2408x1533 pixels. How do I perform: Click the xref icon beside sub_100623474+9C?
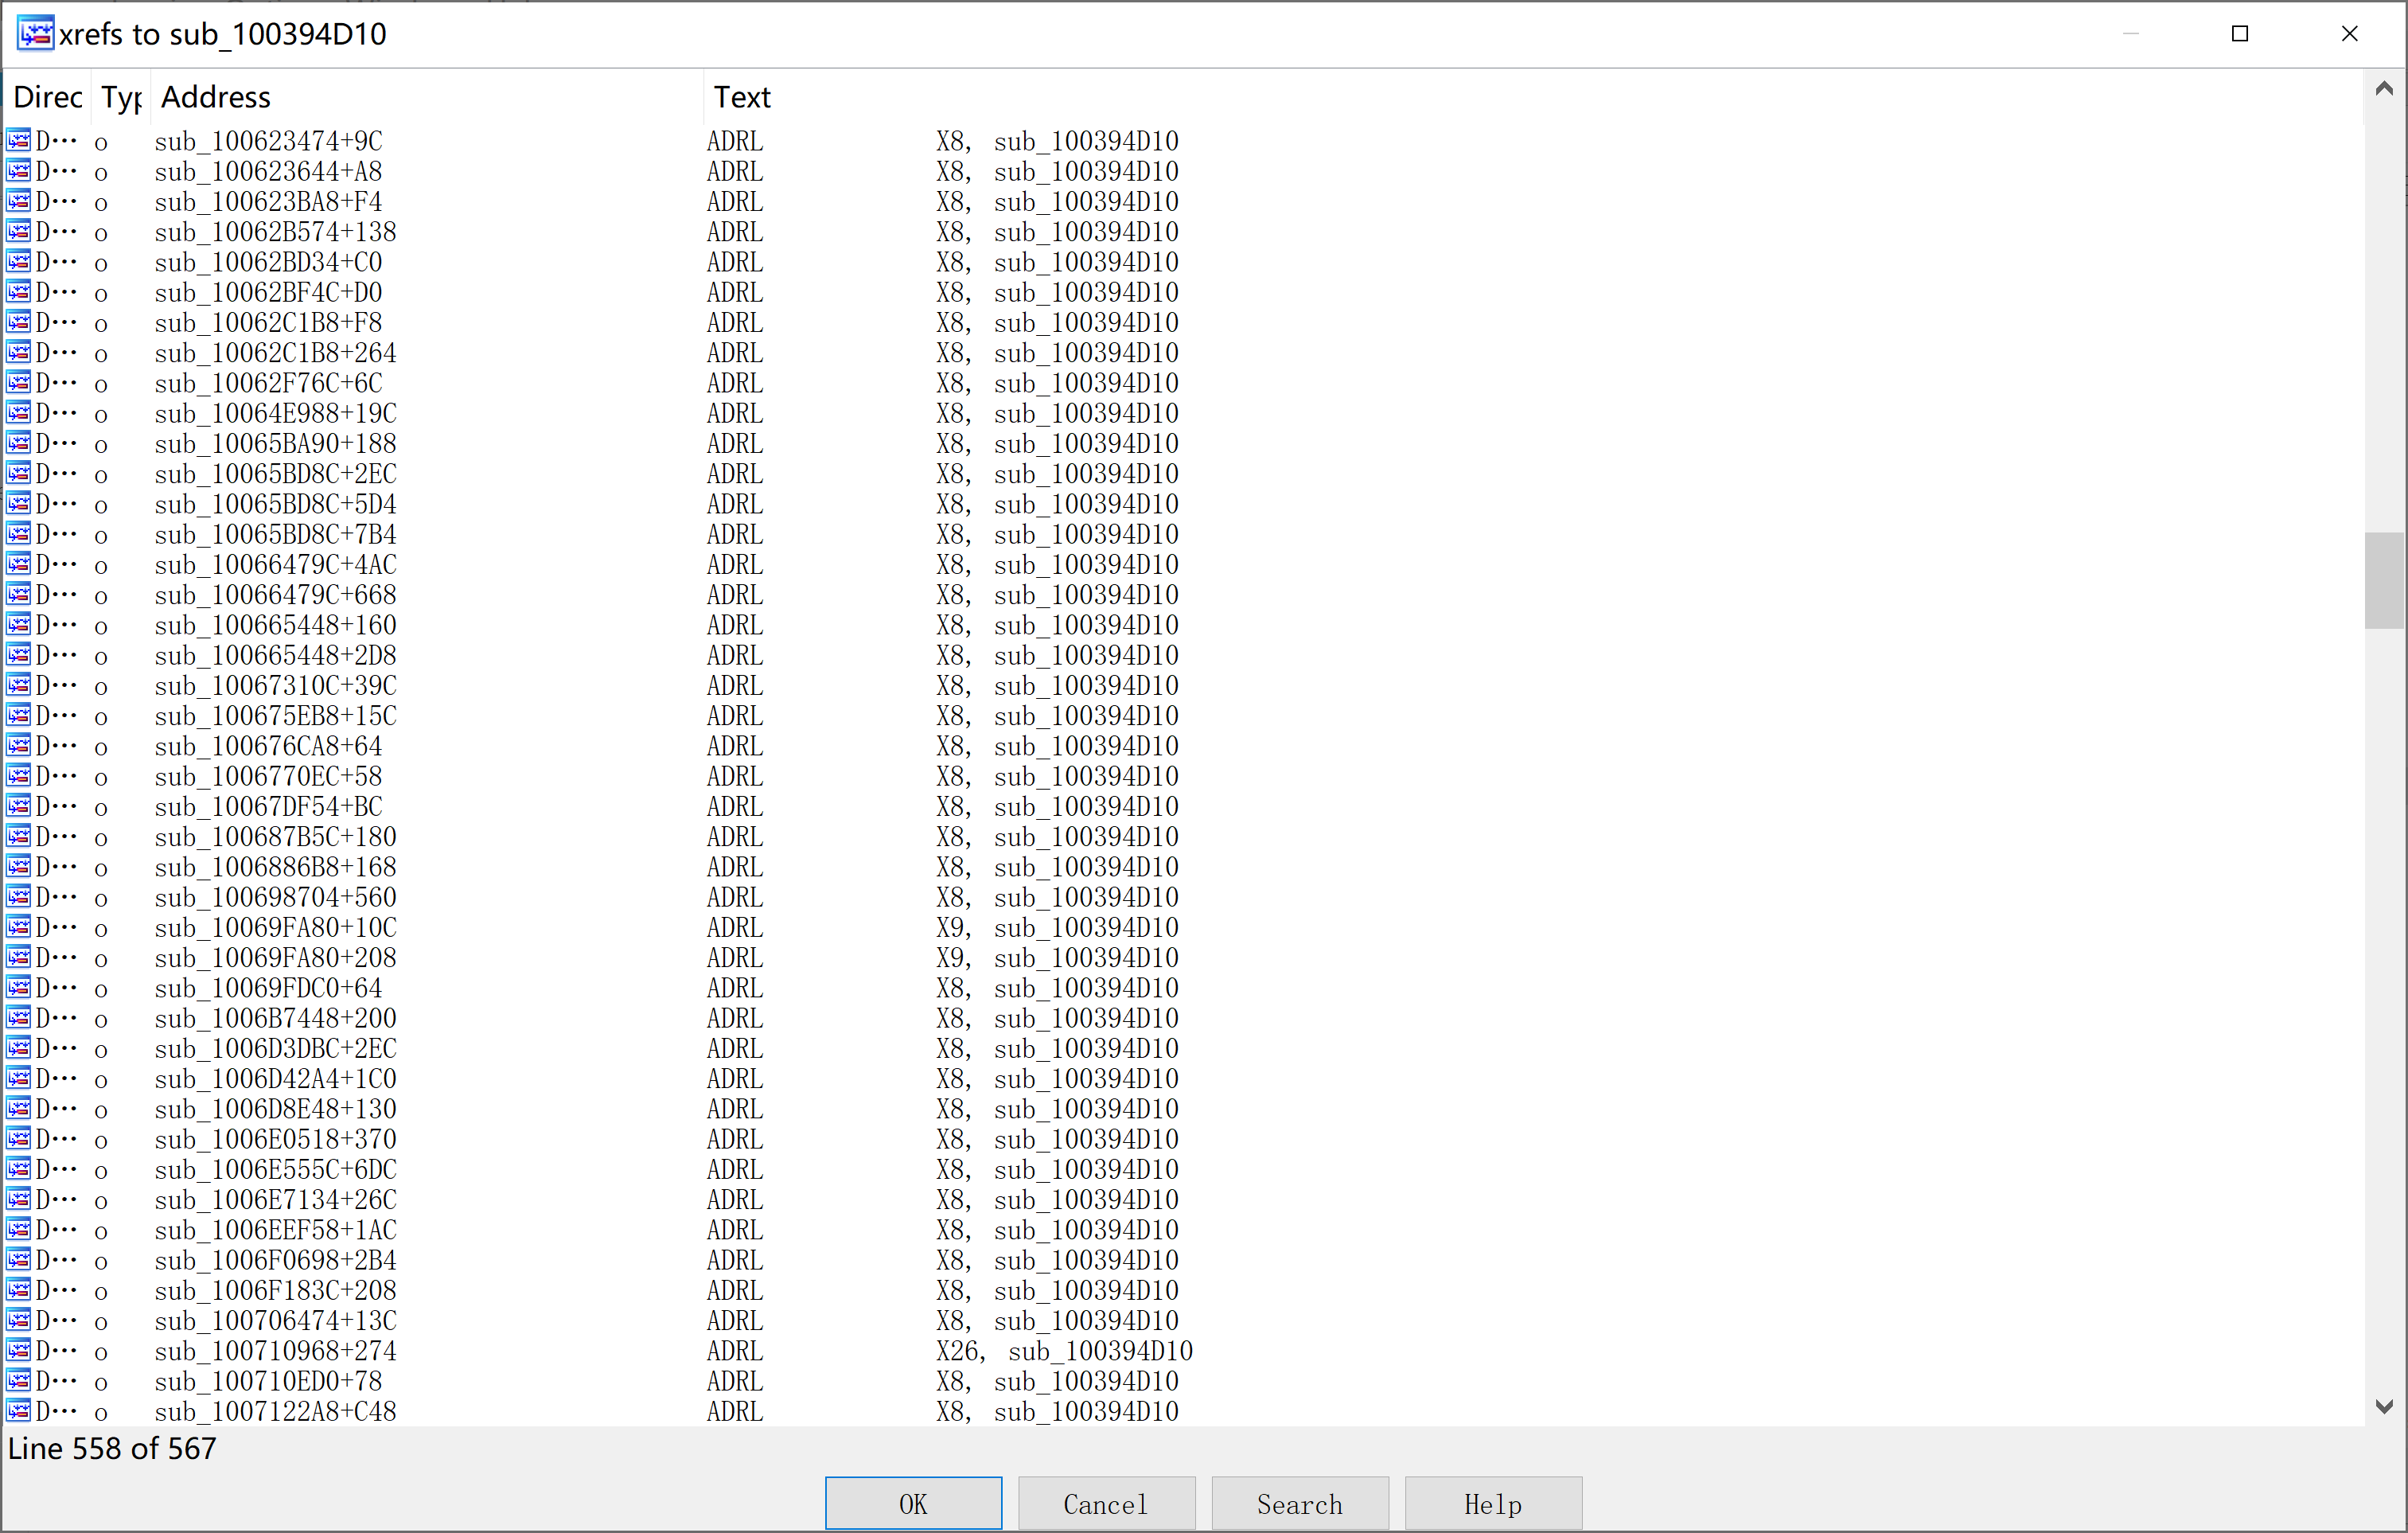click(18, 140)
